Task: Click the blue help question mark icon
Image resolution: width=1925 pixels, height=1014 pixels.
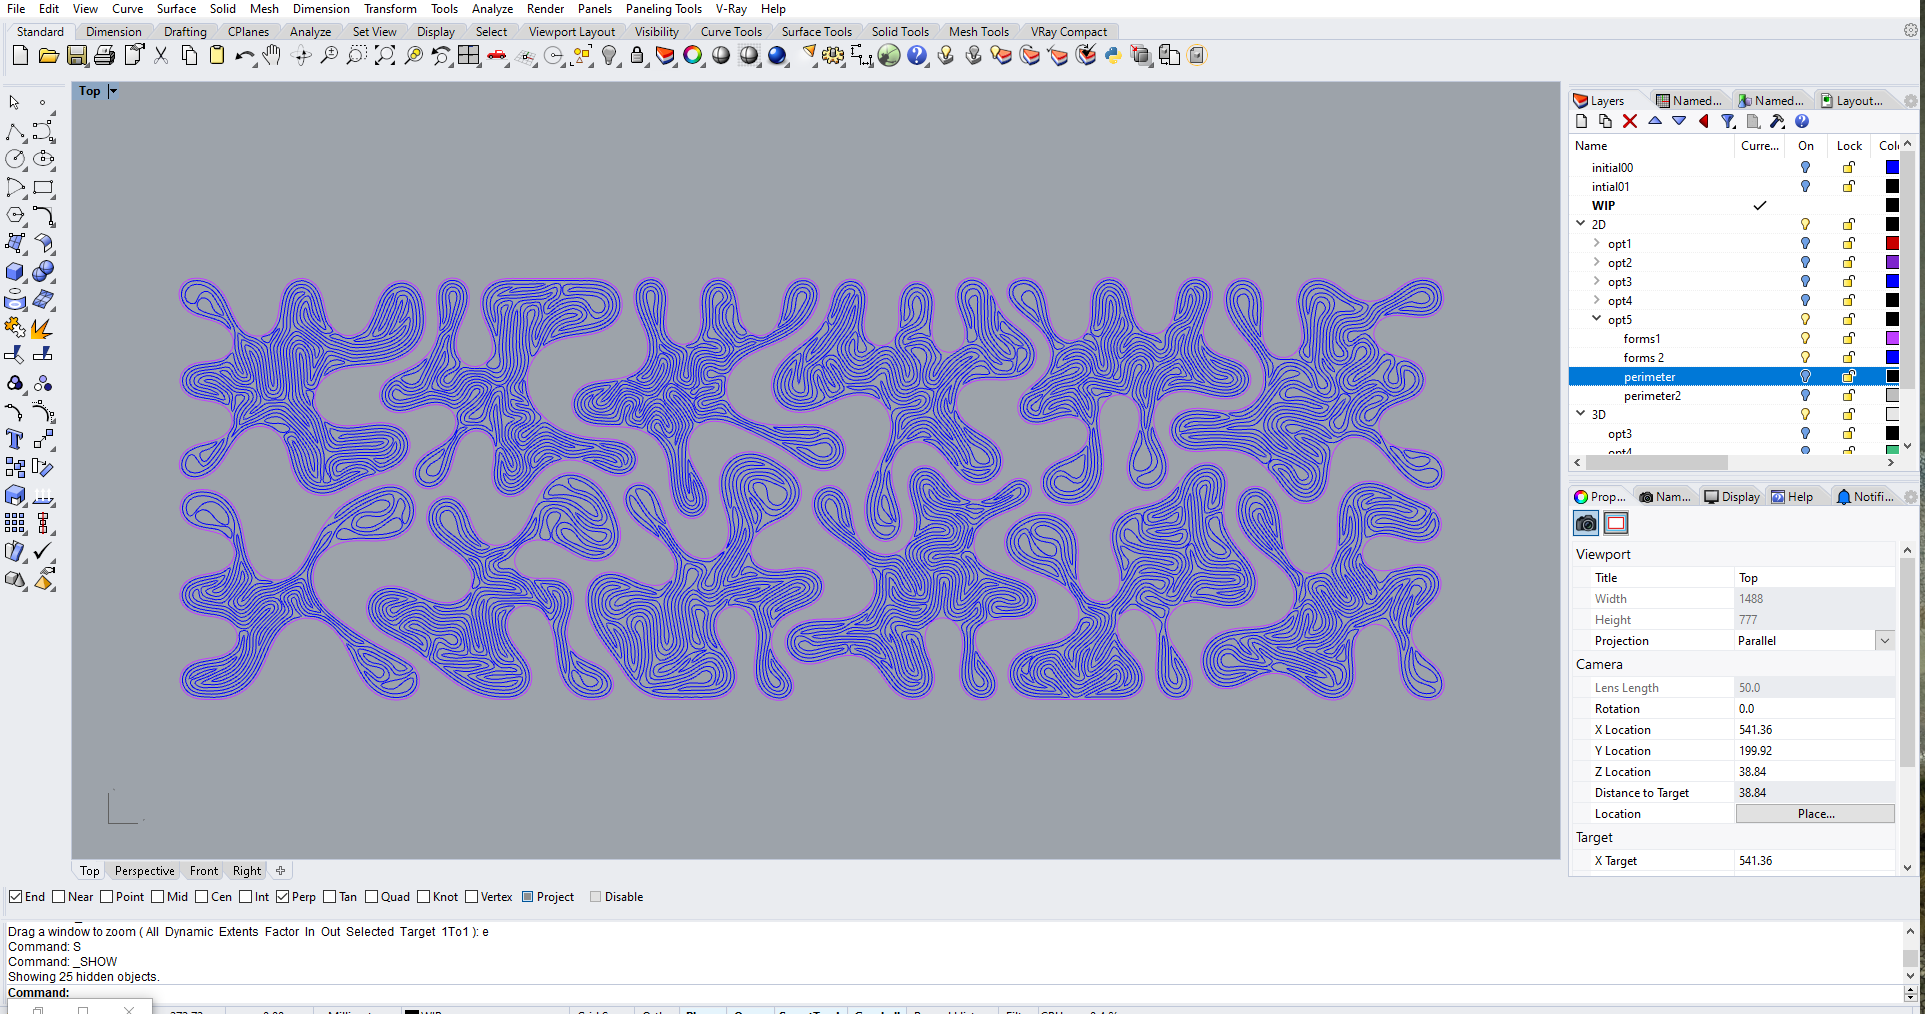Action: [x=917, y=56]
